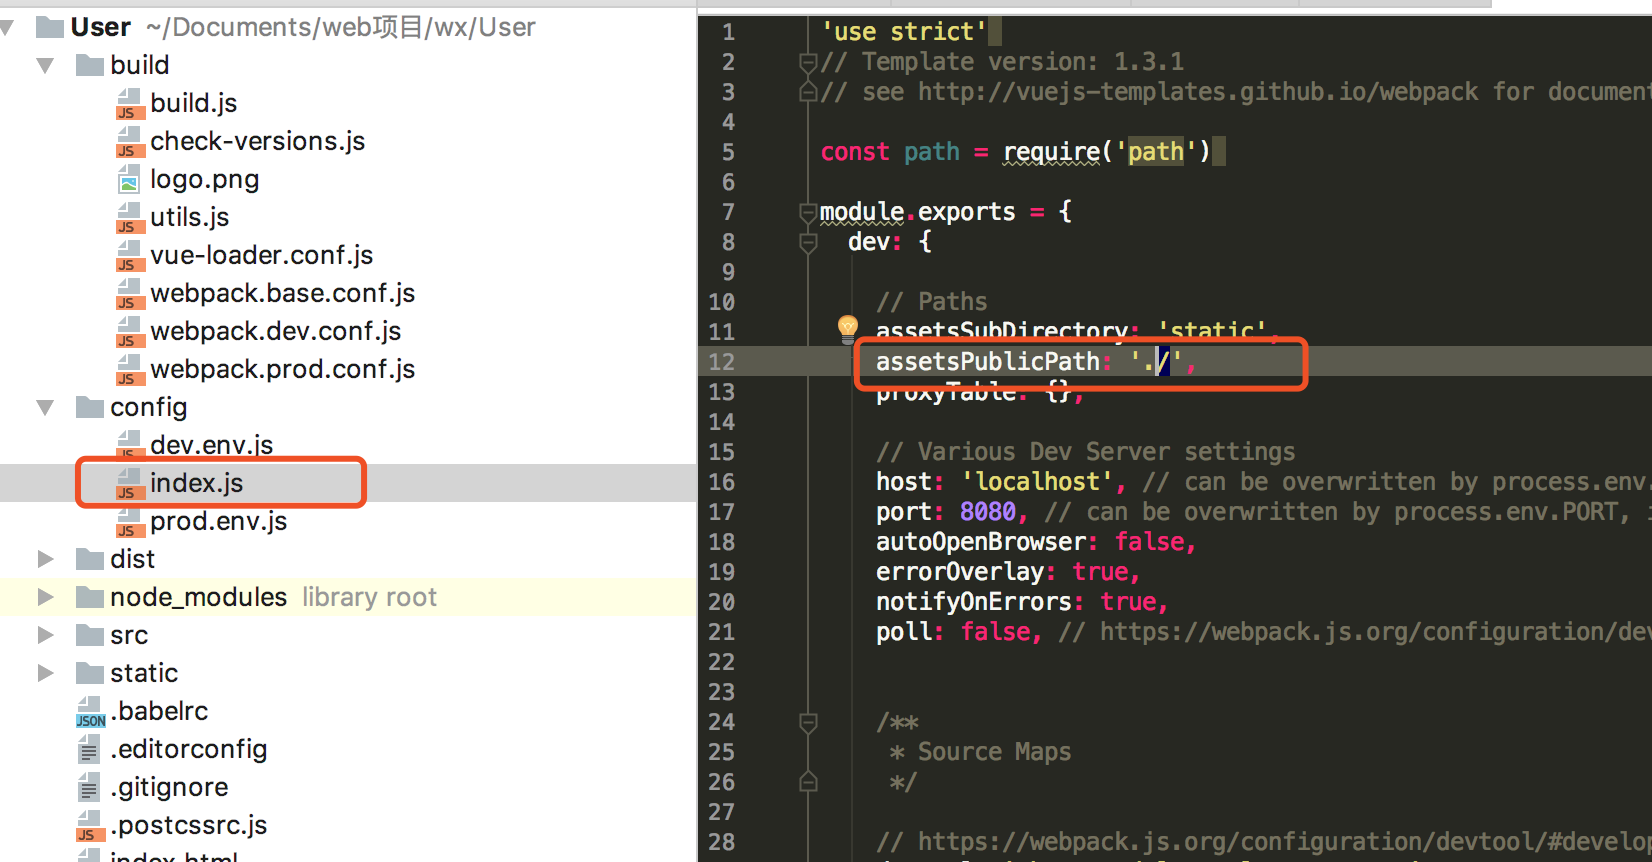This screenshot has width=1652, height=862.
Task: Collapse the build folder
Action: coord(45,65)
